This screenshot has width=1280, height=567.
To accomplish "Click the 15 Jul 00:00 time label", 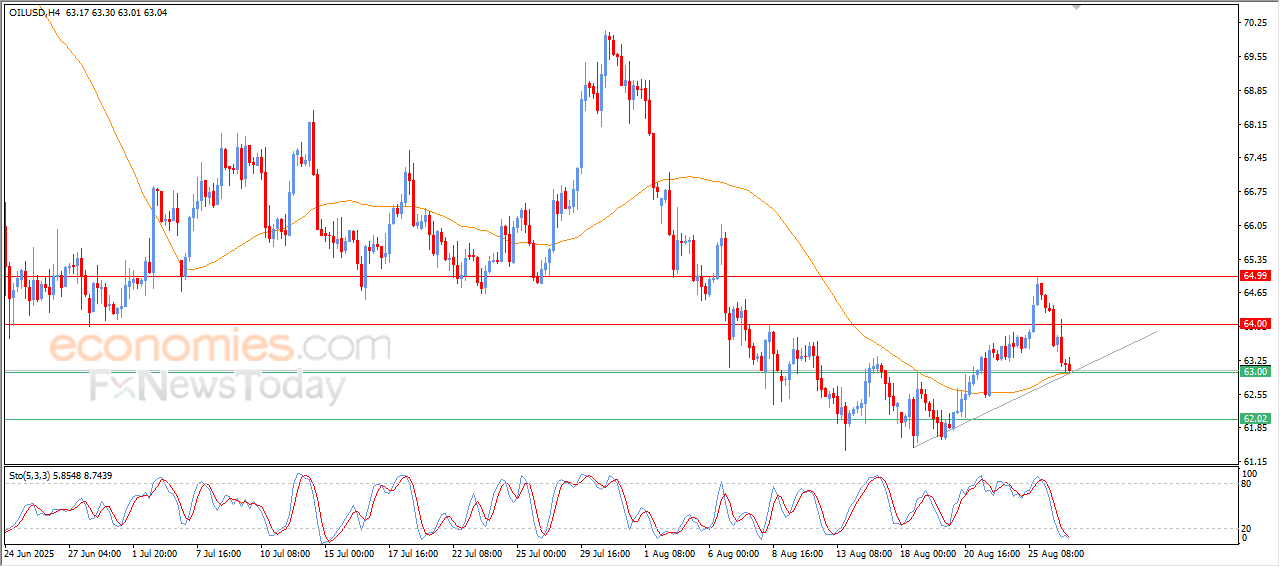I will coord(350,552).
